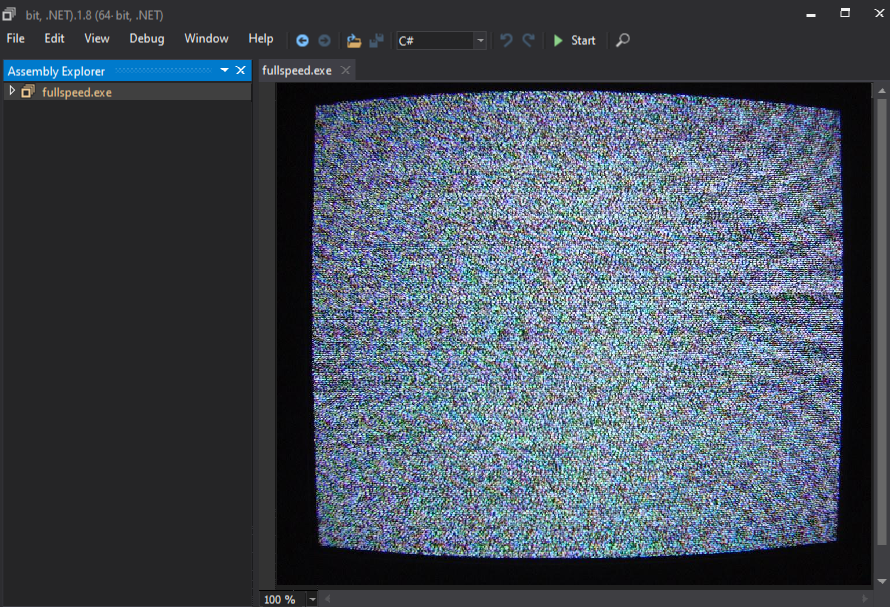Click the Save All icon
Image resolution: width=890 pixels, height=607 pixels.
click(376, 40)
